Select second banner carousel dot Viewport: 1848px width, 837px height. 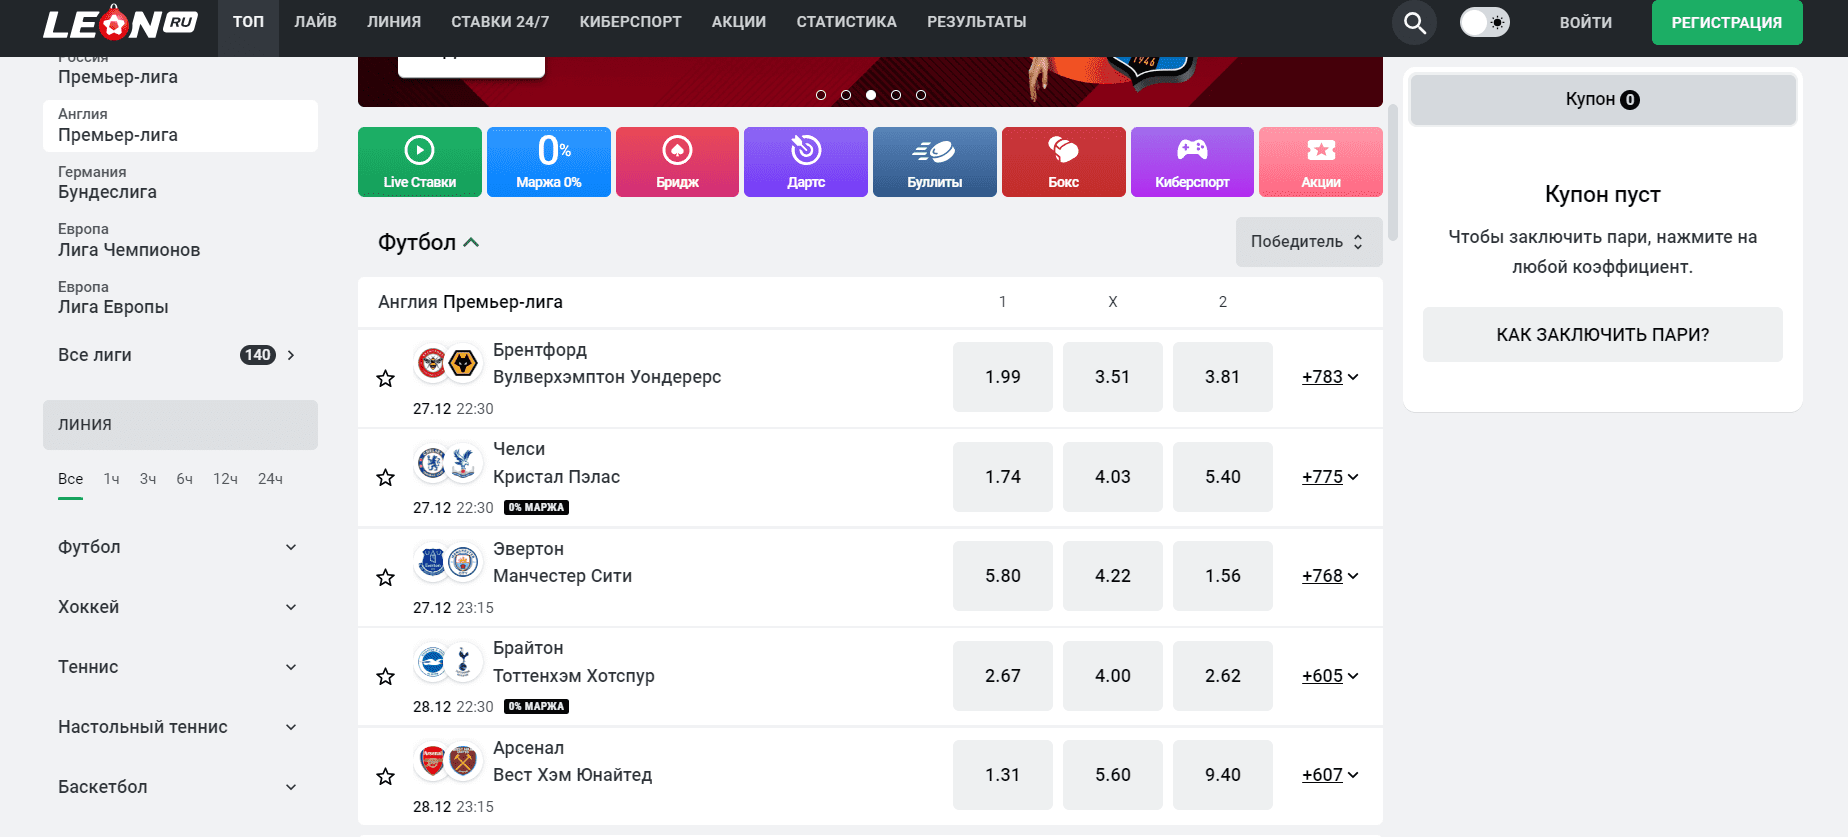coord(846,95)
